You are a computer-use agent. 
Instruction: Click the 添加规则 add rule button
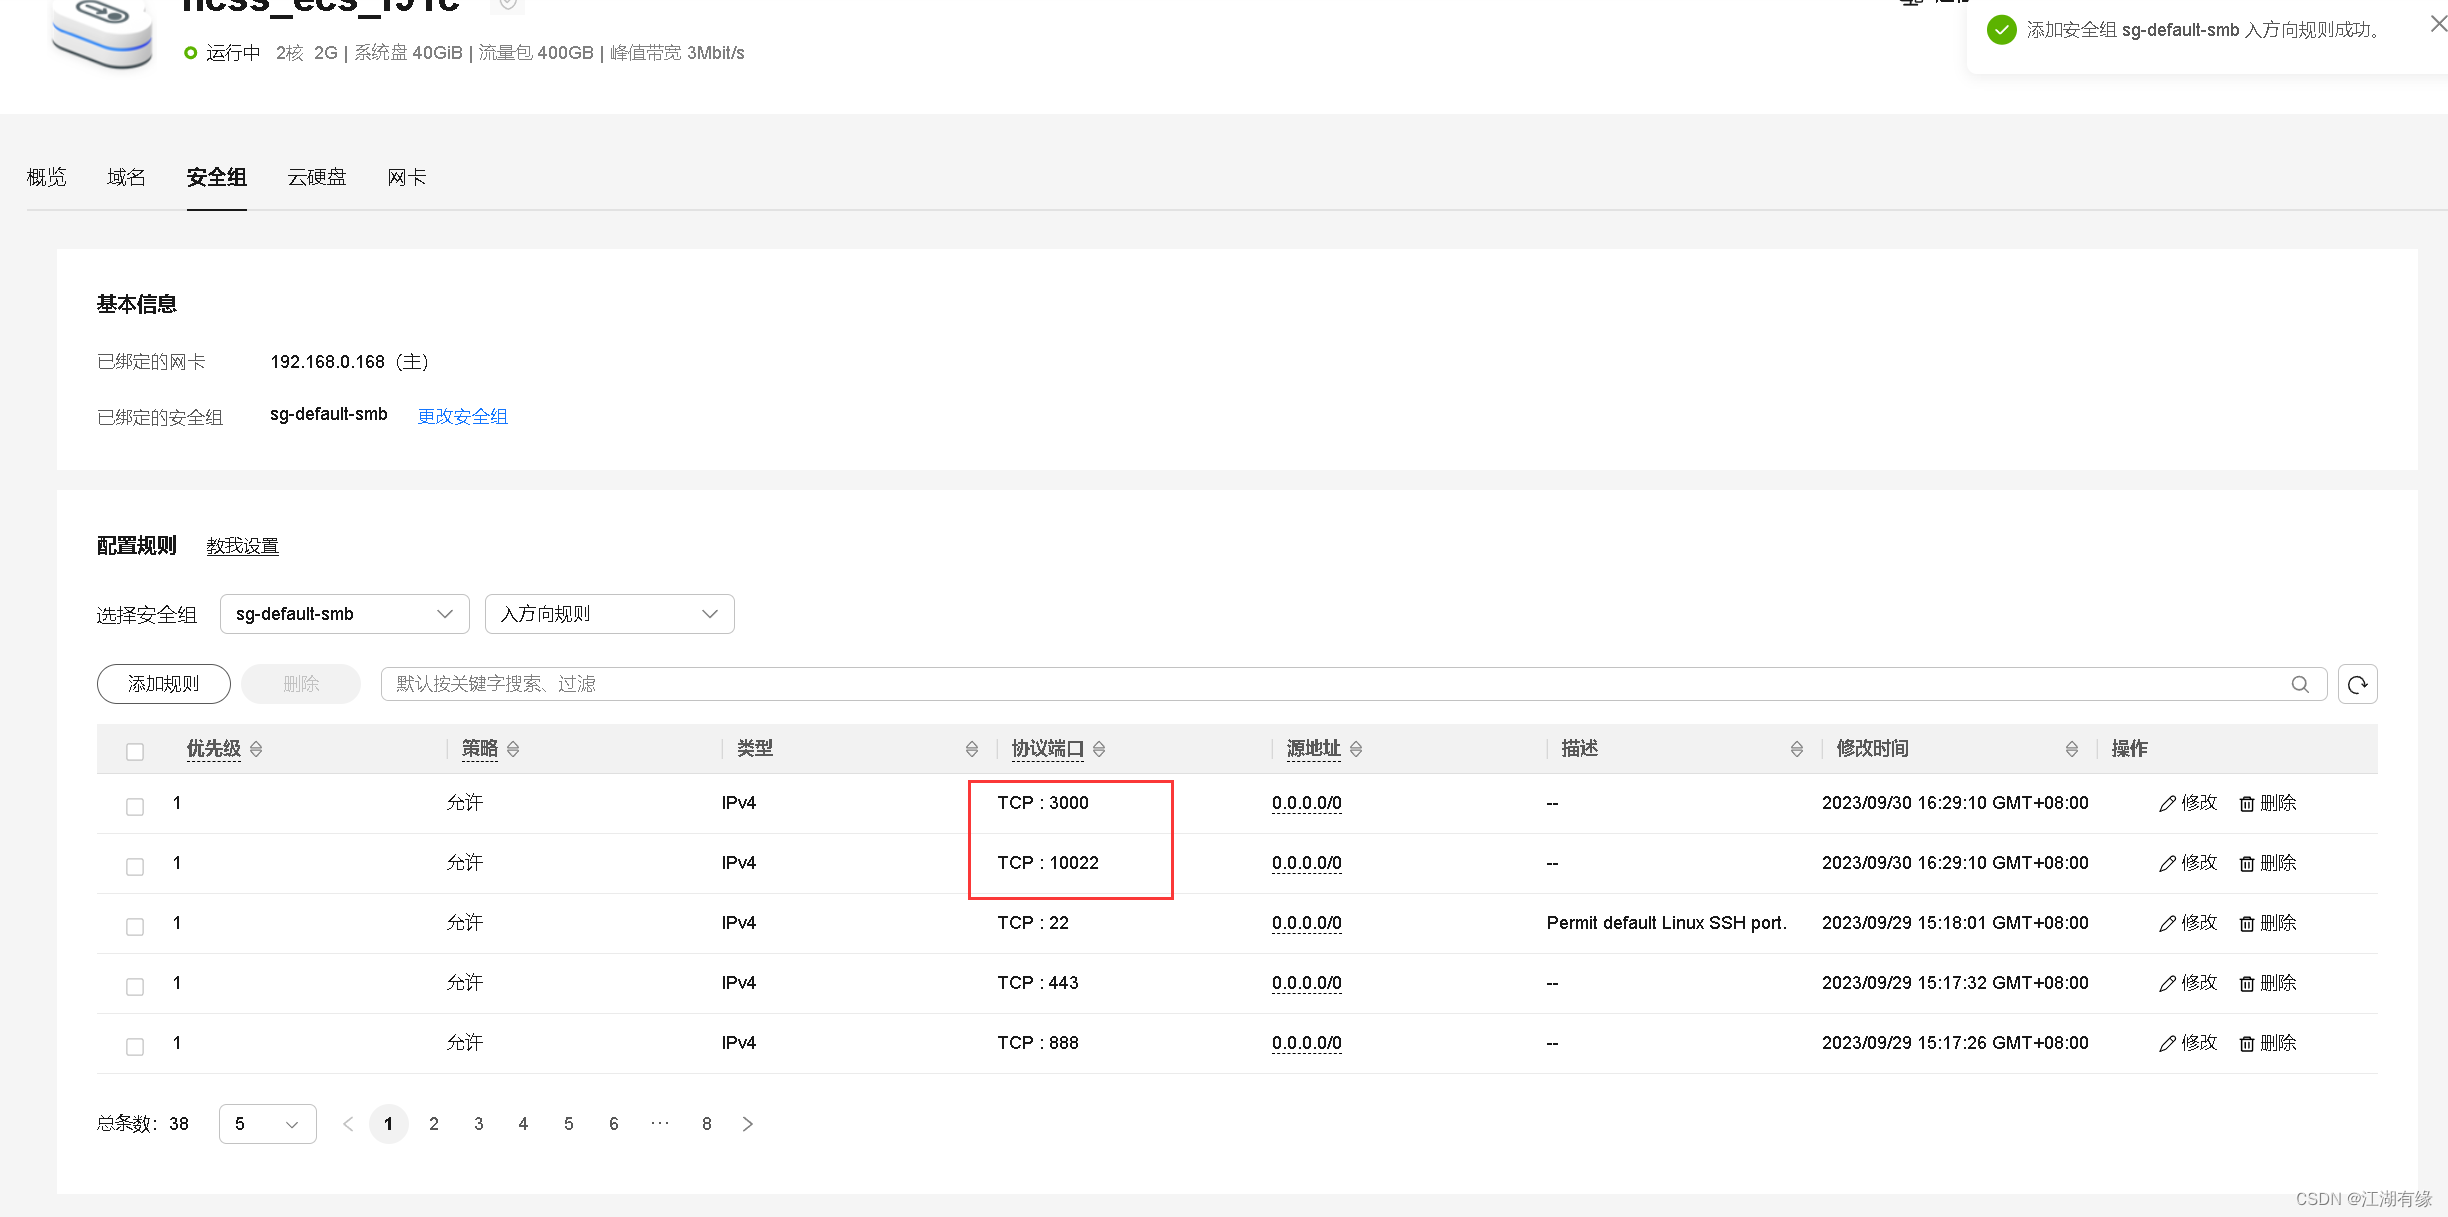[164, 684]
